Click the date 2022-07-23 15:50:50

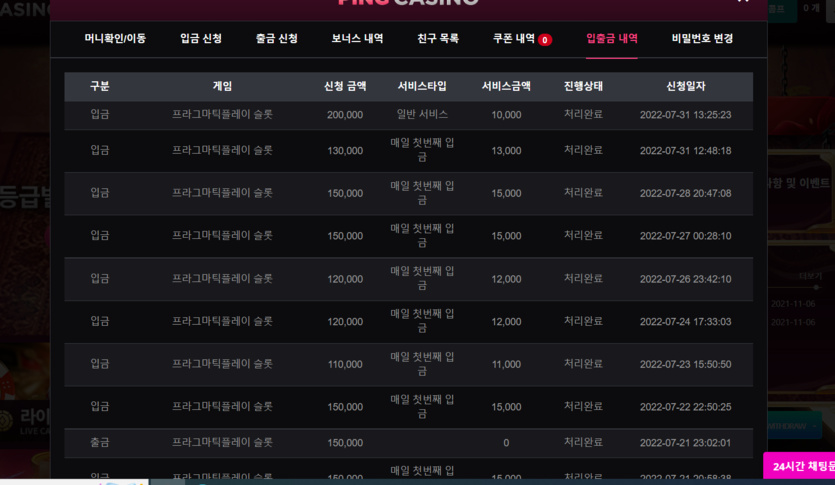point(685,365)
